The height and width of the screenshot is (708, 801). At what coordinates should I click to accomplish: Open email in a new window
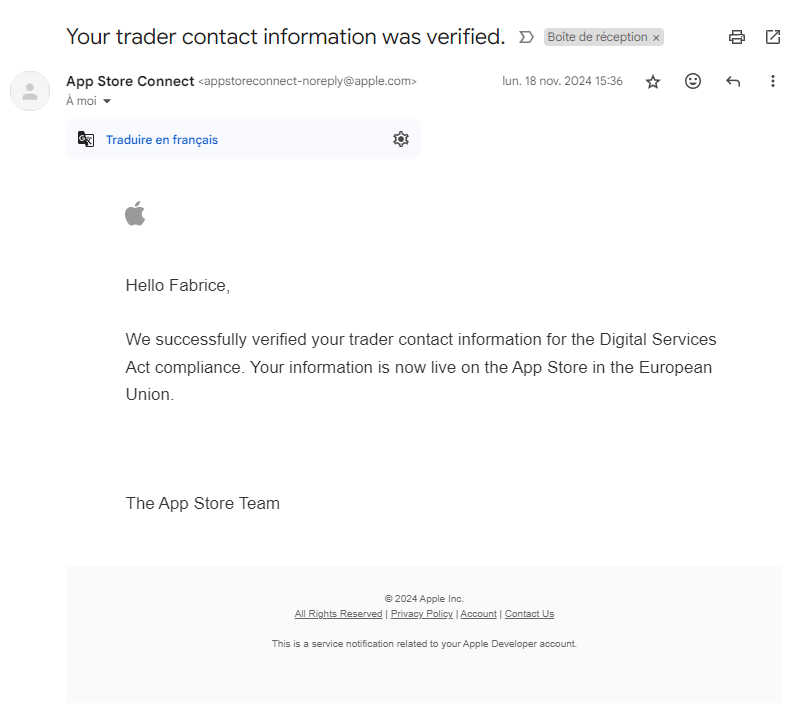pyautogui.click(x=772, y=37)
